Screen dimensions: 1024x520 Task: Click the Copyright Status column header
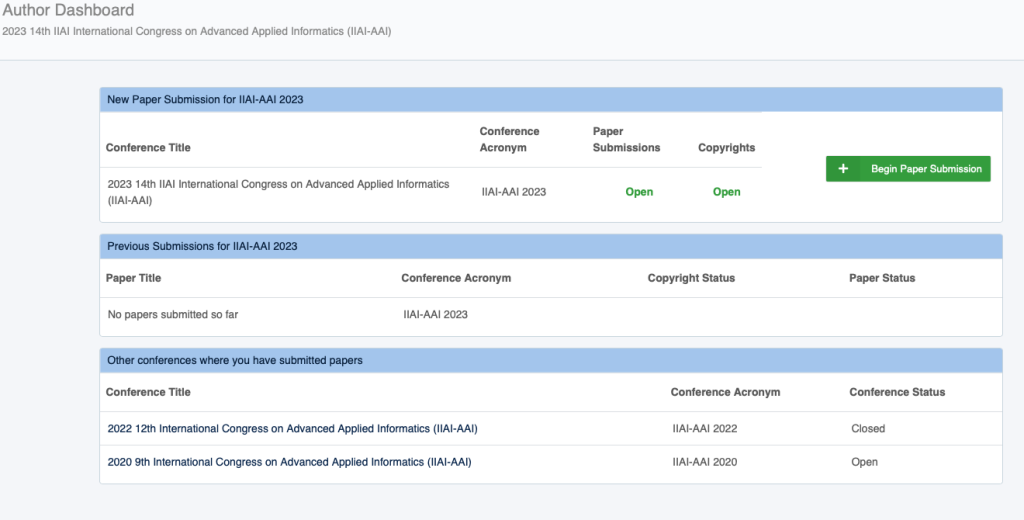(691, 278)
